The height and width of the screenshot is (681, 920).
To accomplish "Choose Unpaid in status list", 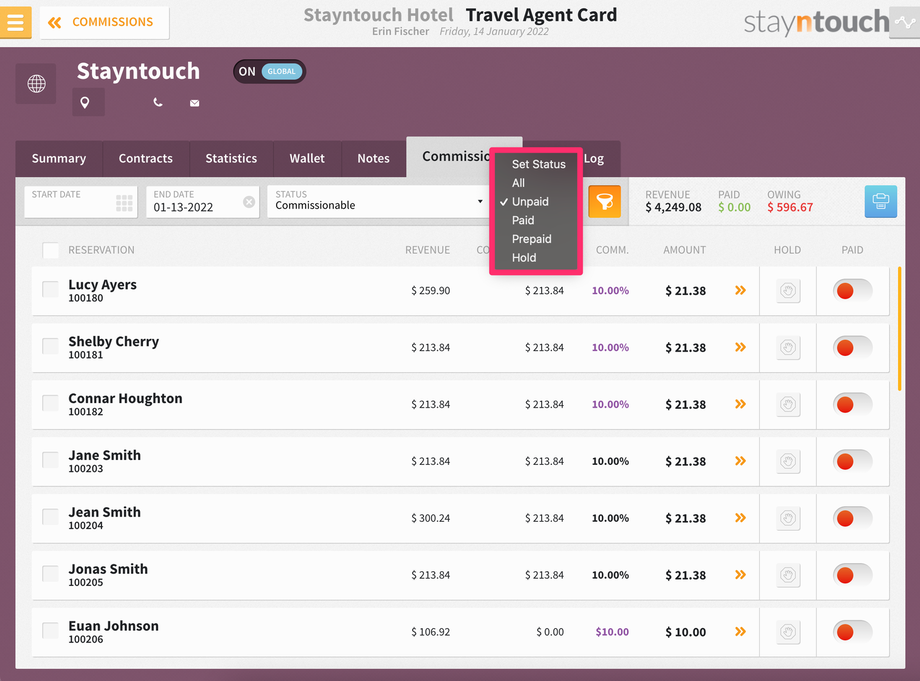I will (x=530, y=202).
